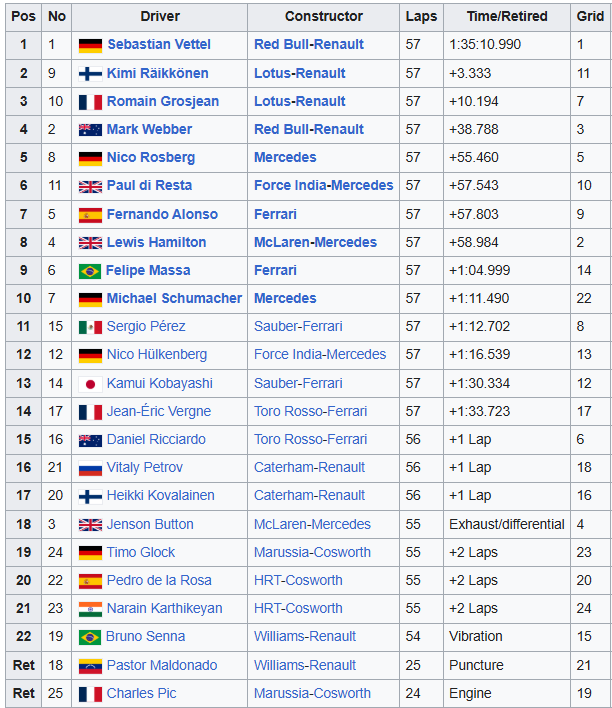Click the Australian flag beside Daniel Ricciardo
The width and height of the screenshot is (612, 708).
click(90, 440)
